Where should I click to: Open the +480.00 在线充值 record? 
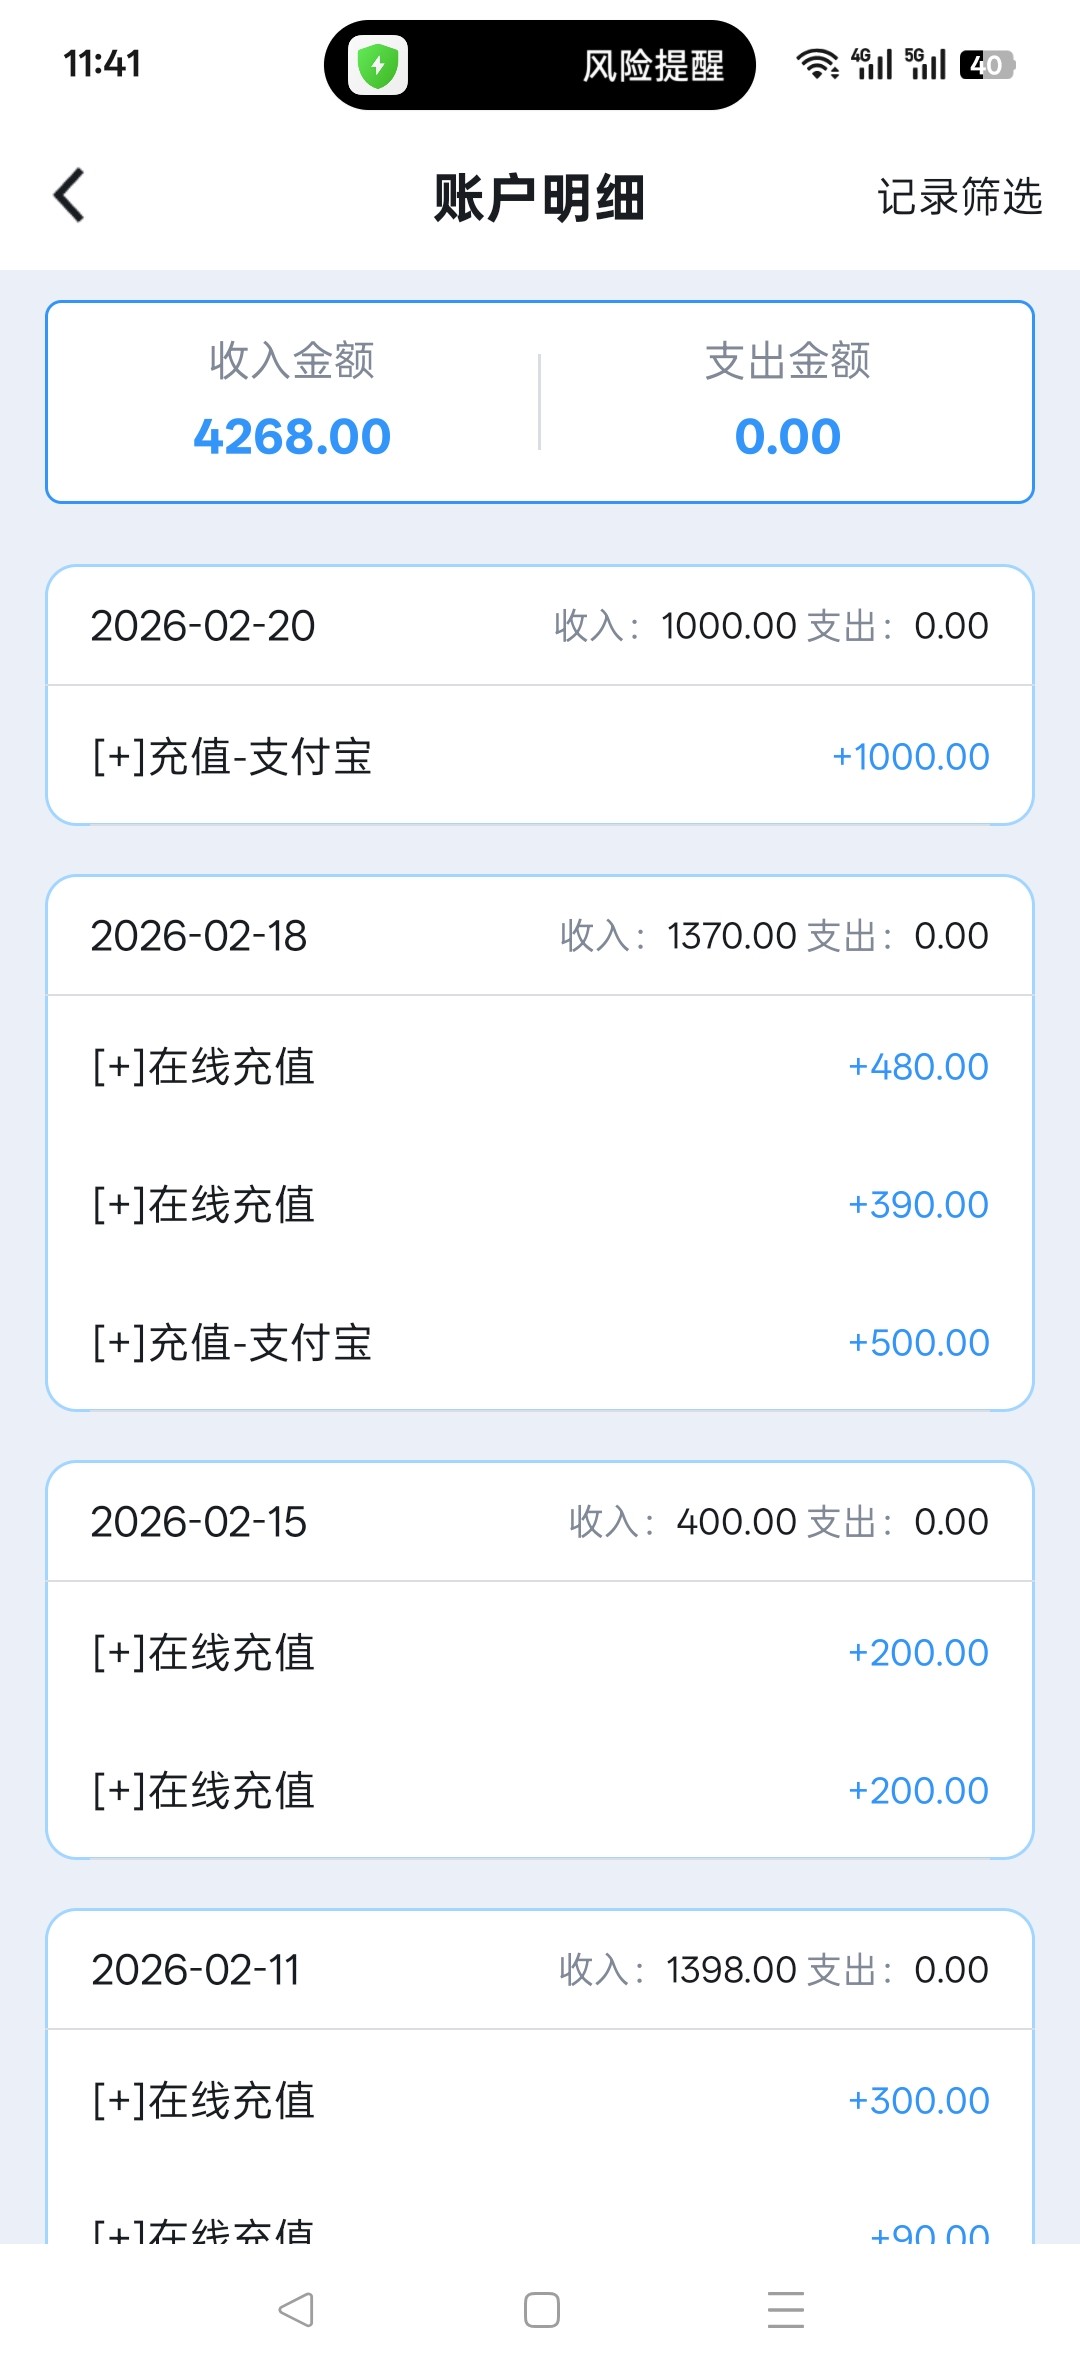[x=540, y=1067]
